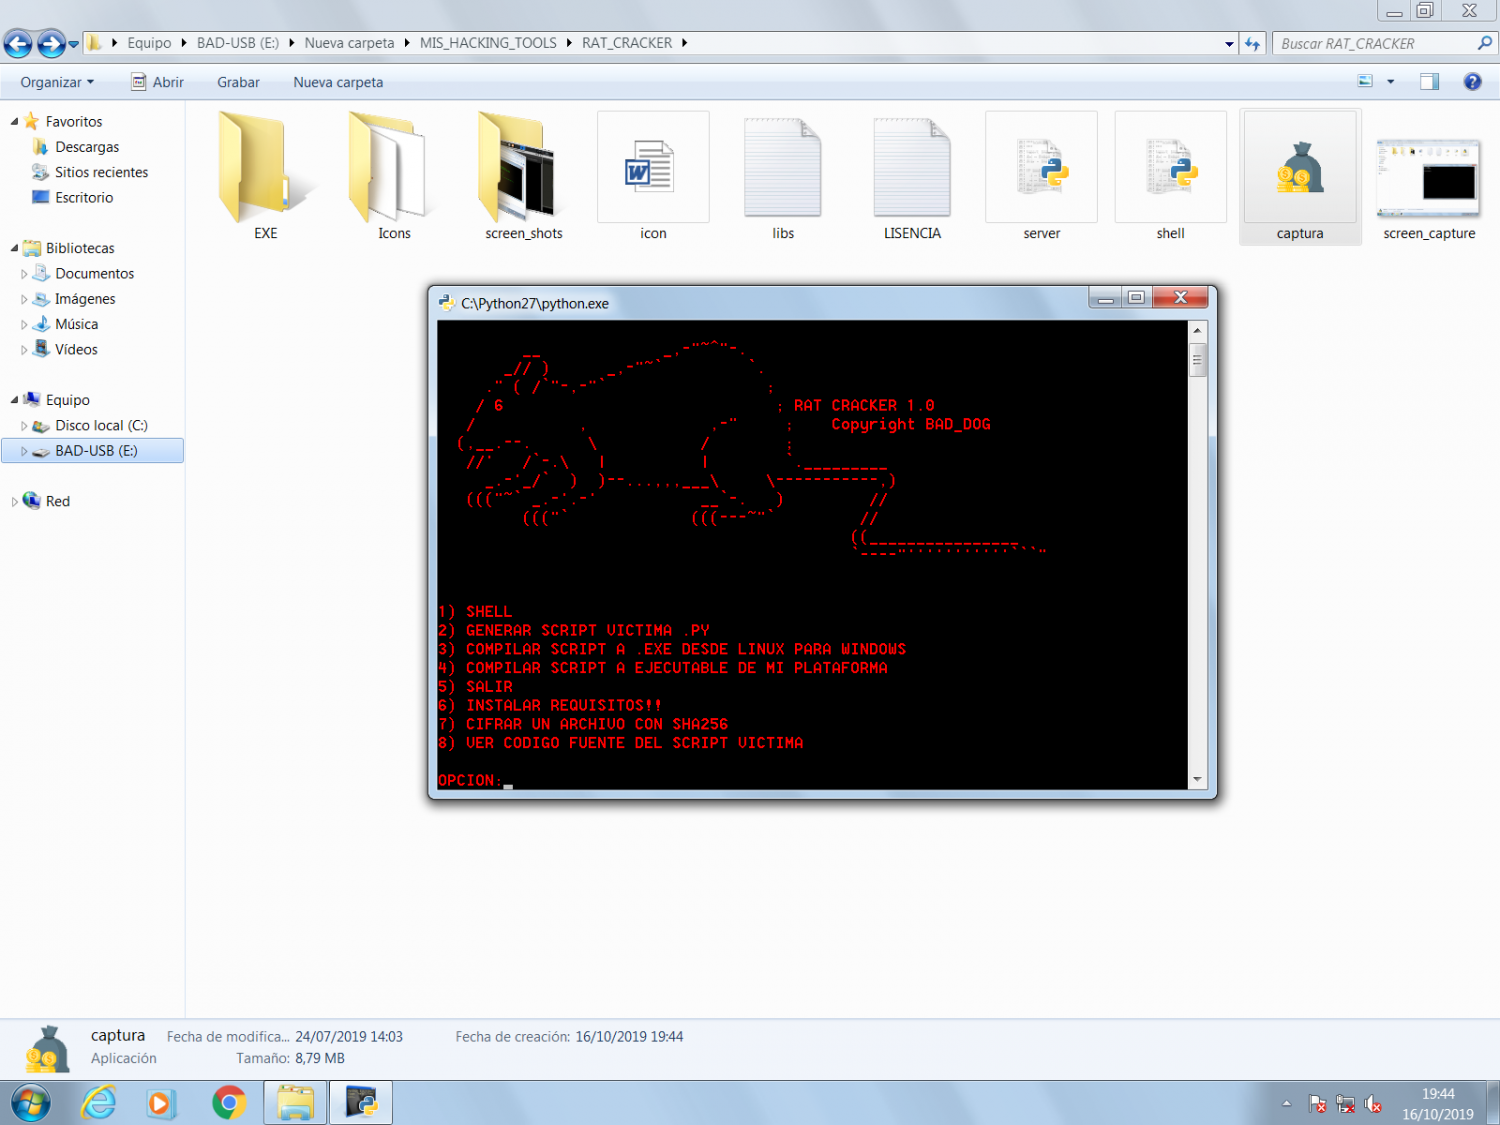1500x1125 pixels.
Task: Open the taskbar clock showing 19:44
Action: click(1438, 1104)
